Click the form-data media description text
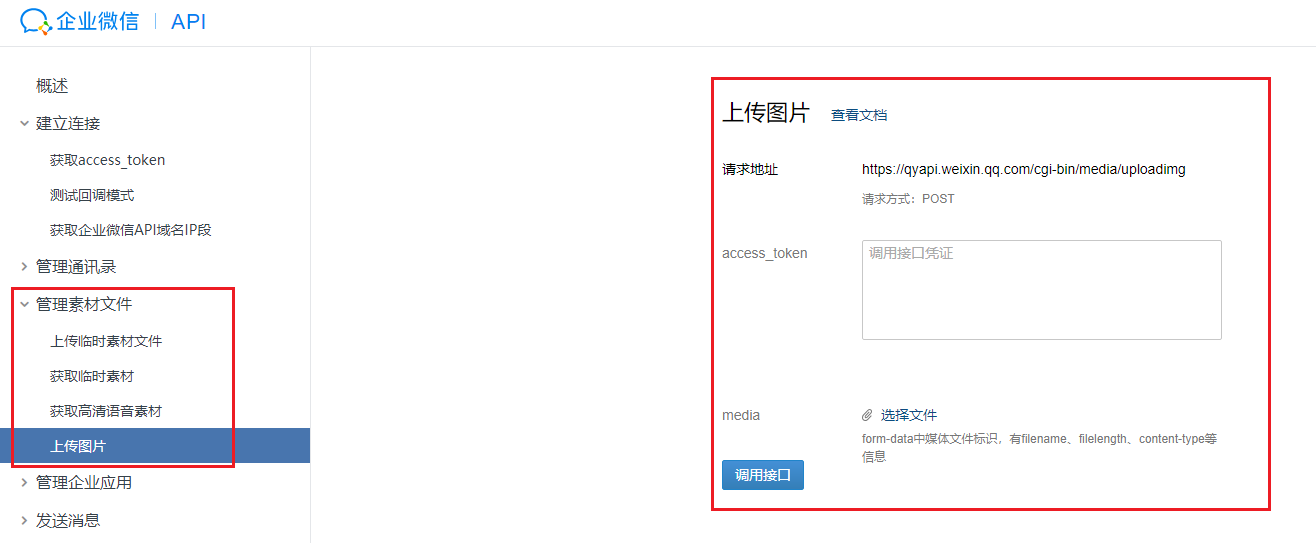This screenshot has height=543, width=1316. coord(1039,447)
